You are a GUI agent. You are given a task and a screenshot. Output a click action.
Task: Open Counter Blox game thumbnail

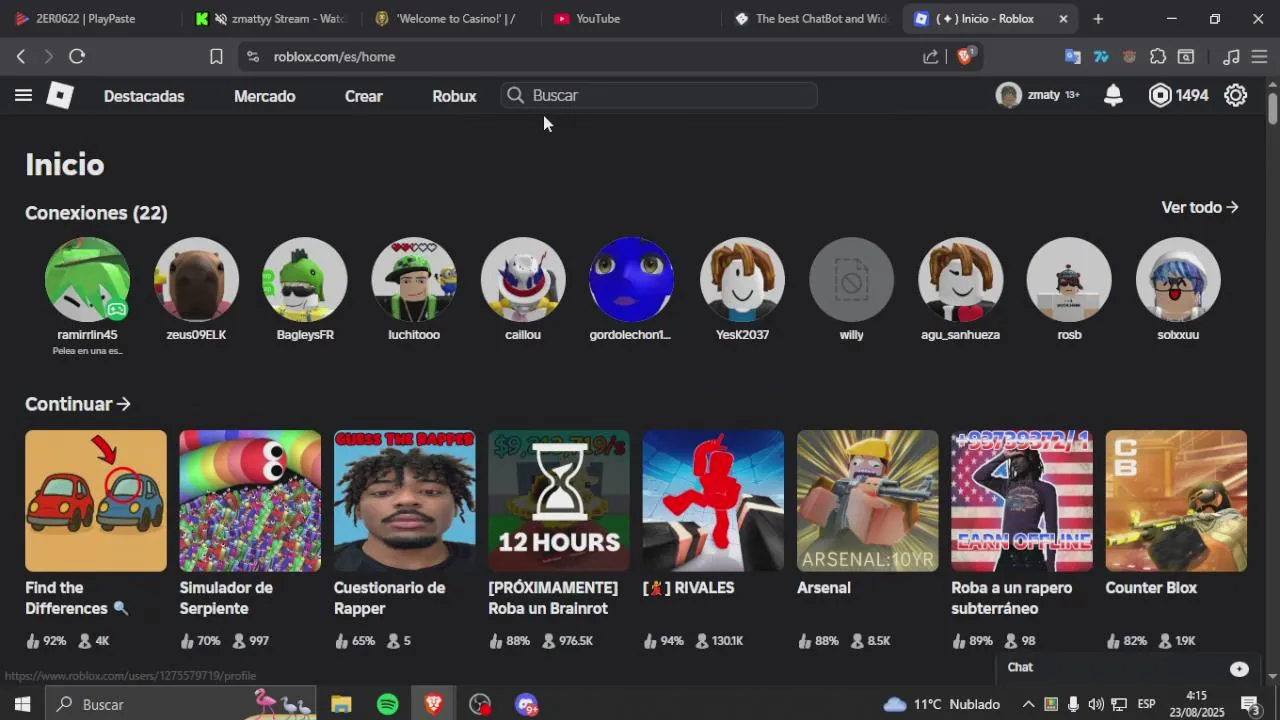(x=1176, y=501)
